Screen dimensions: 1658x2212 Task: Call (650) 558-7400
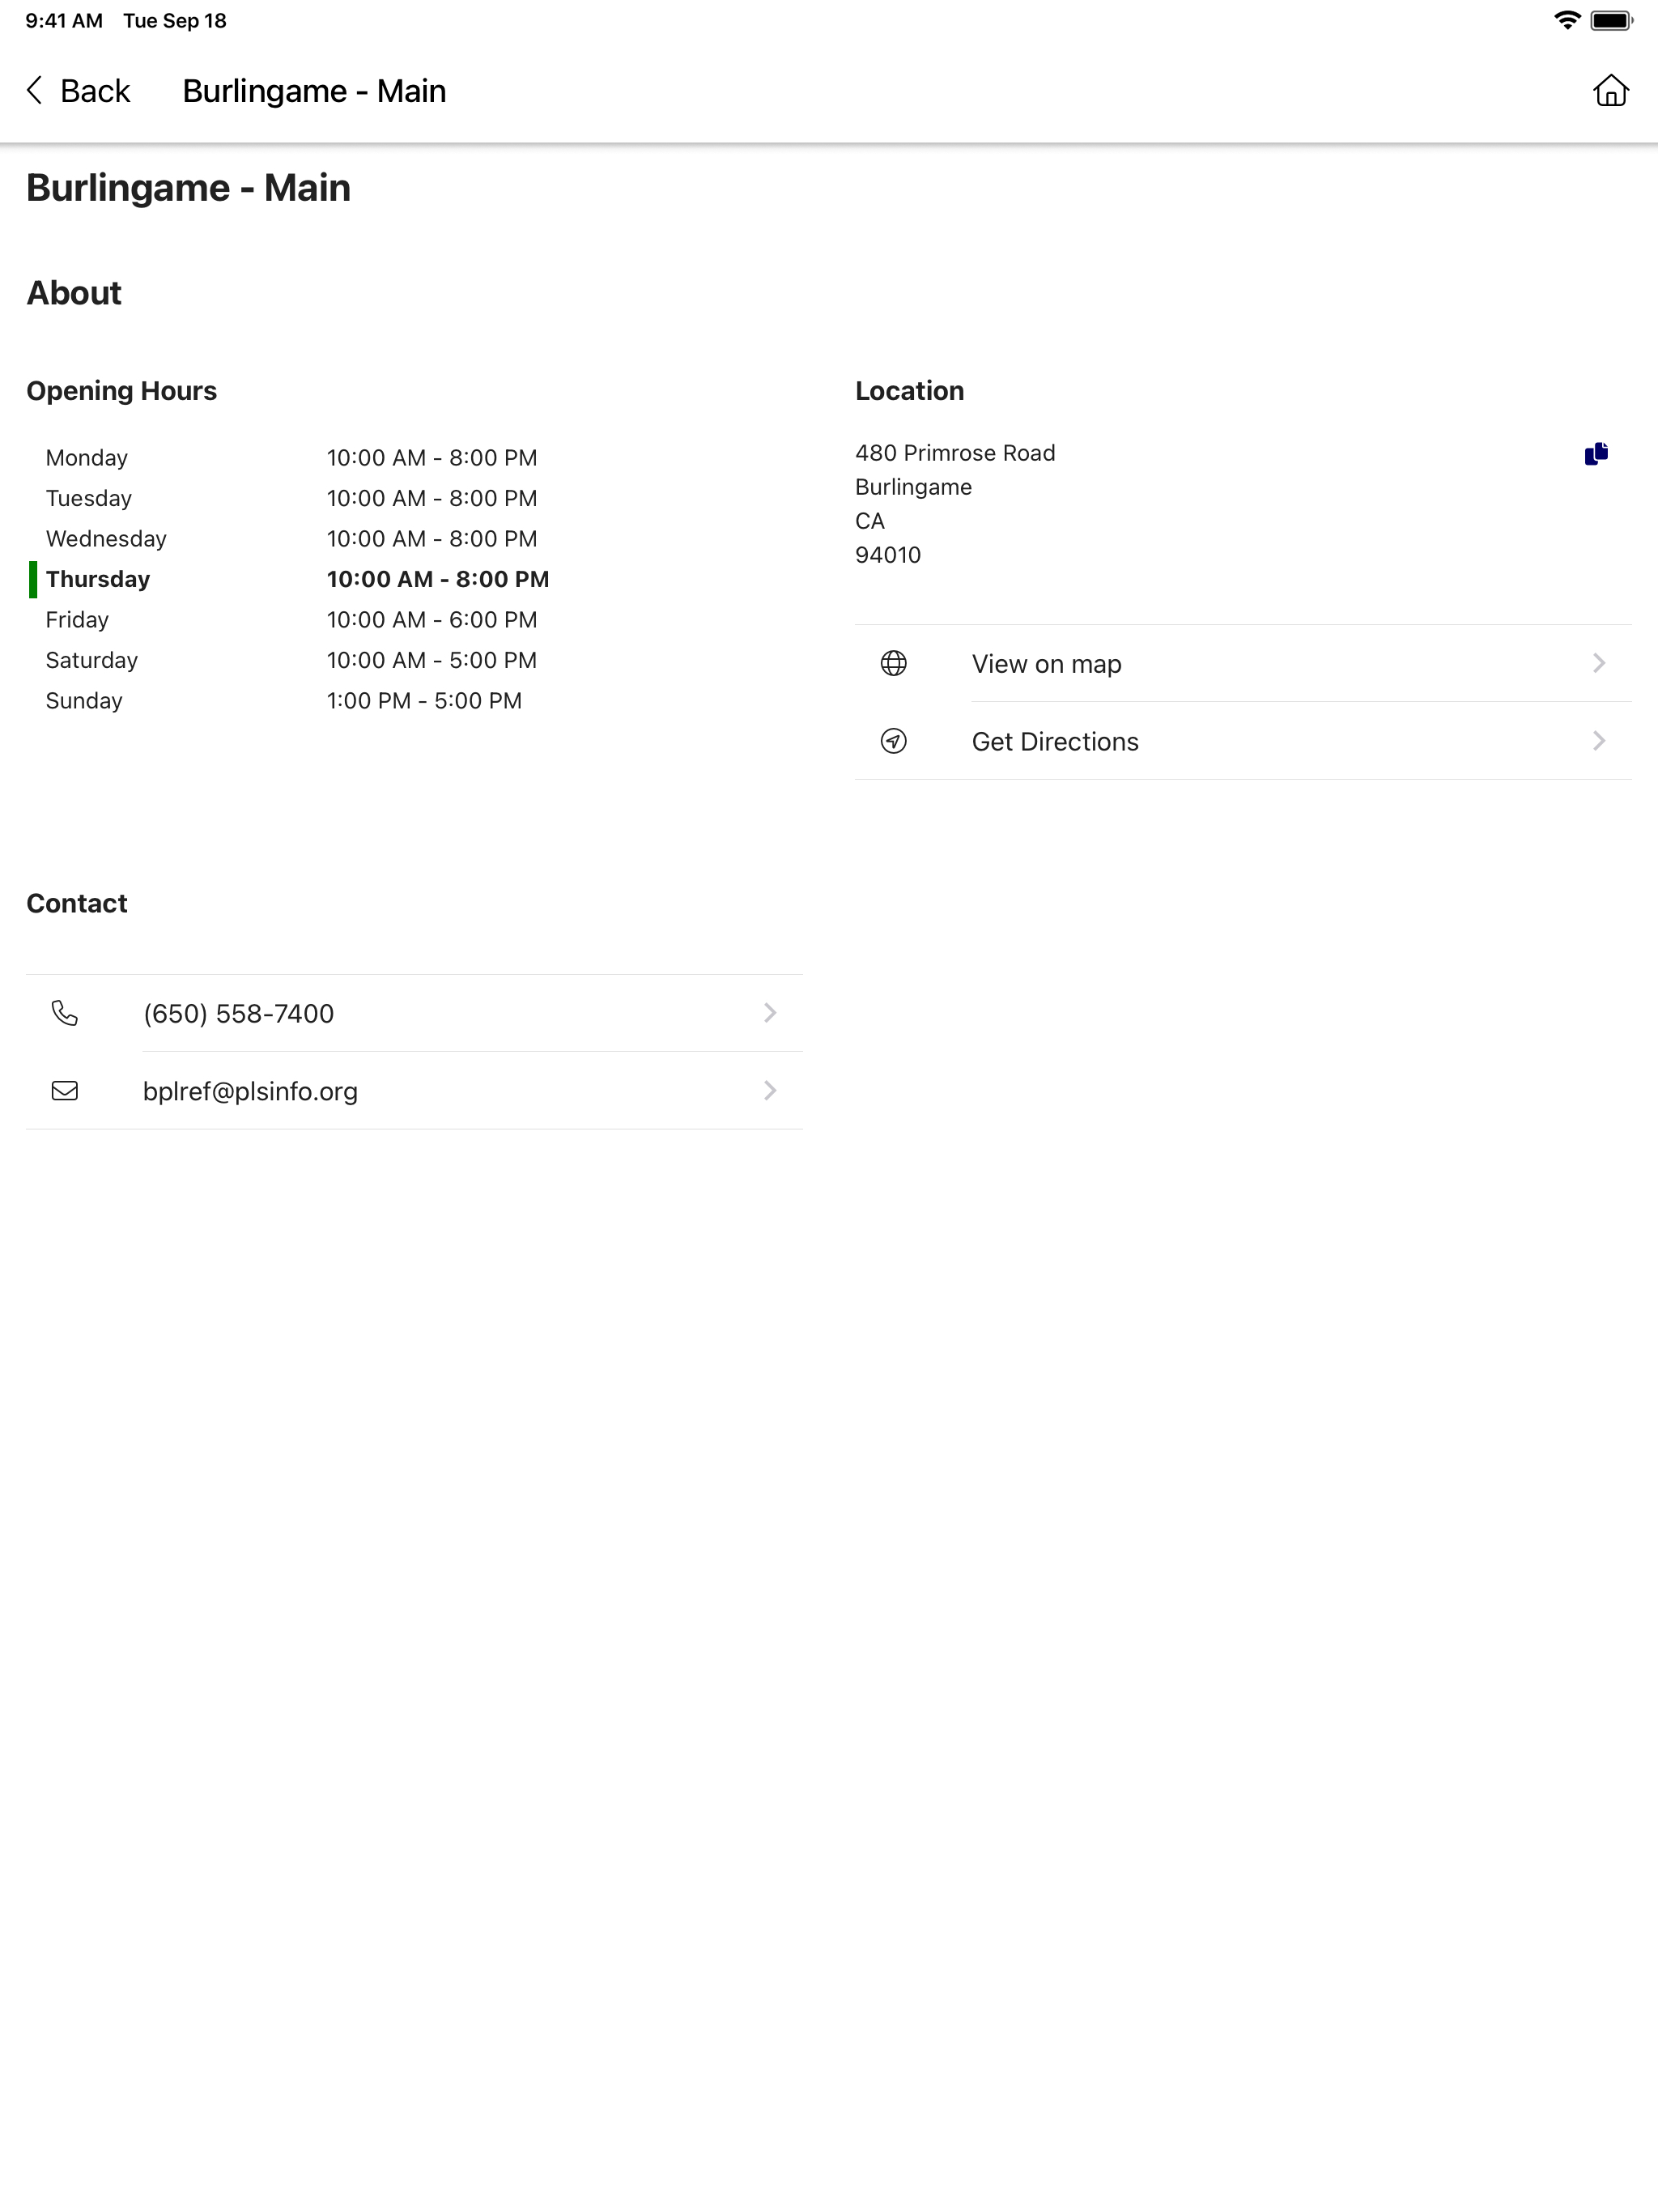click(x=414, y=1013)
